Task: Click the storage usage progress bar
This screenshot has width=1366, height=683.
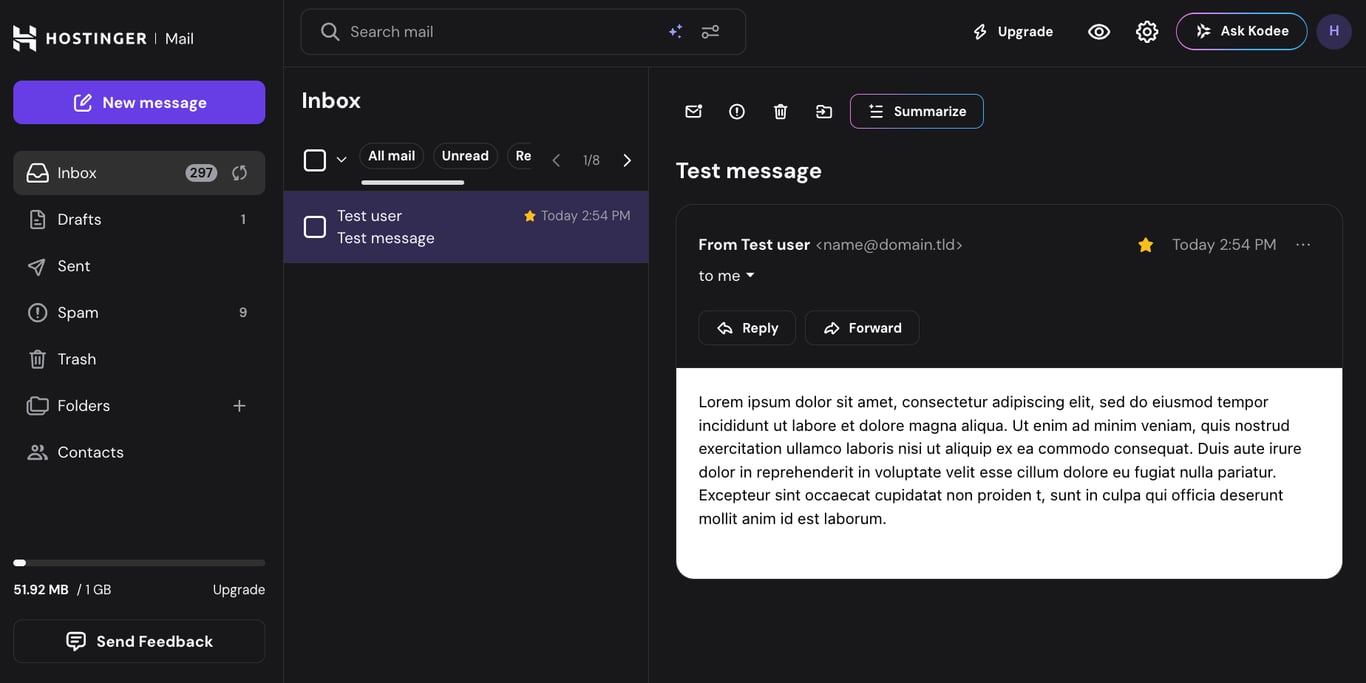Action: click(139, 562)
